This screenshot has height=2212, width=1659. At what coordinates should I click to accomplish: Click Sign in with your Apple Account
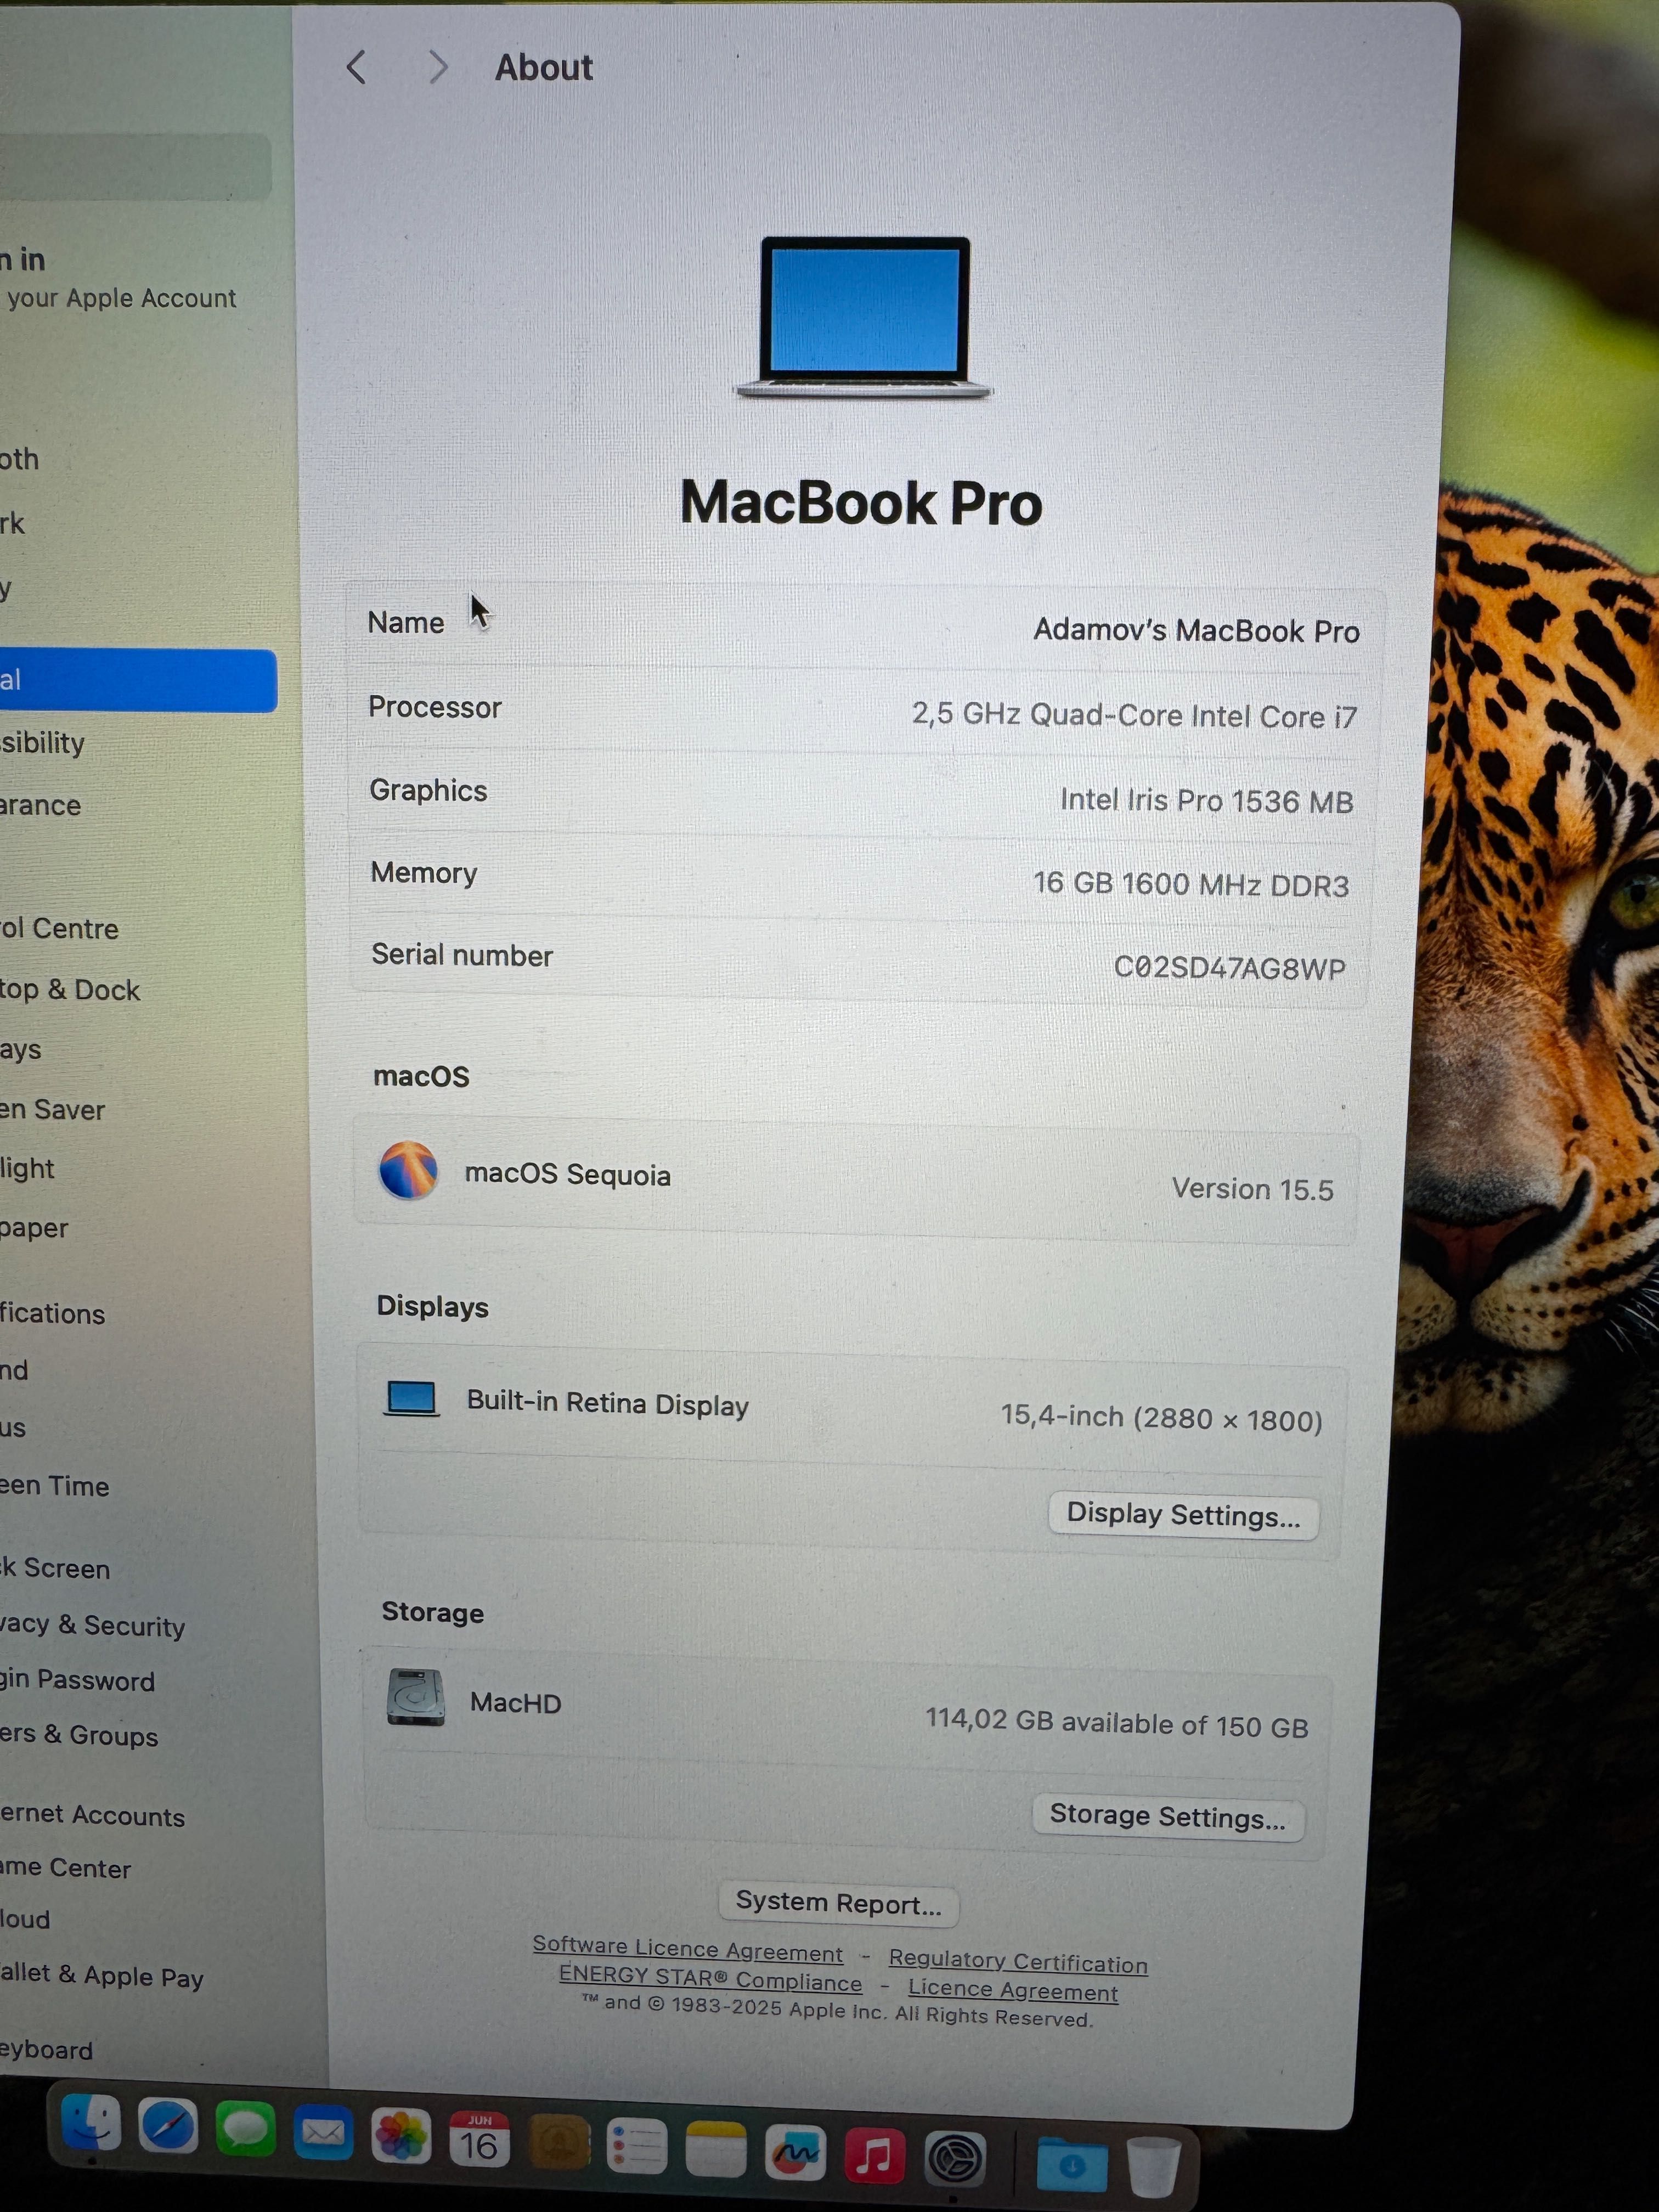pos(118,278)
